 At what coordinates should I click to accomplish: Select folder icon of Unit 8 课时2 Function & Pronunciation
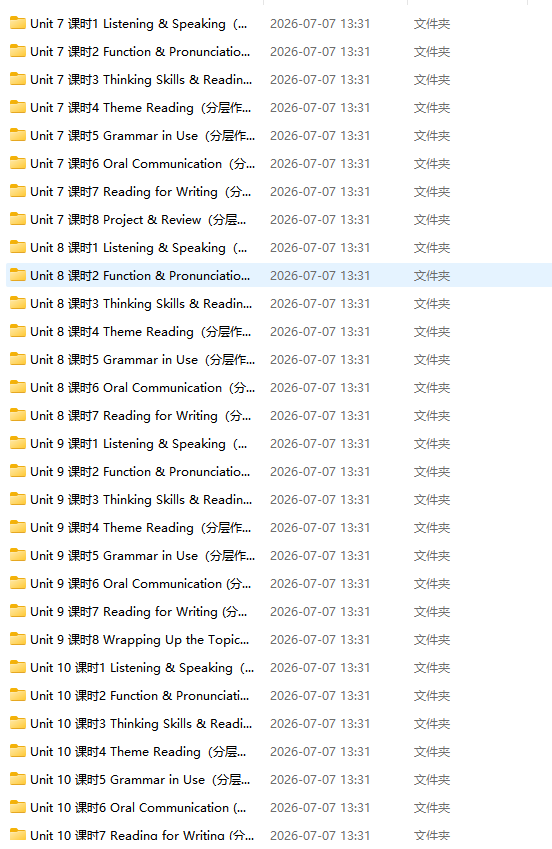pos(18,275)
